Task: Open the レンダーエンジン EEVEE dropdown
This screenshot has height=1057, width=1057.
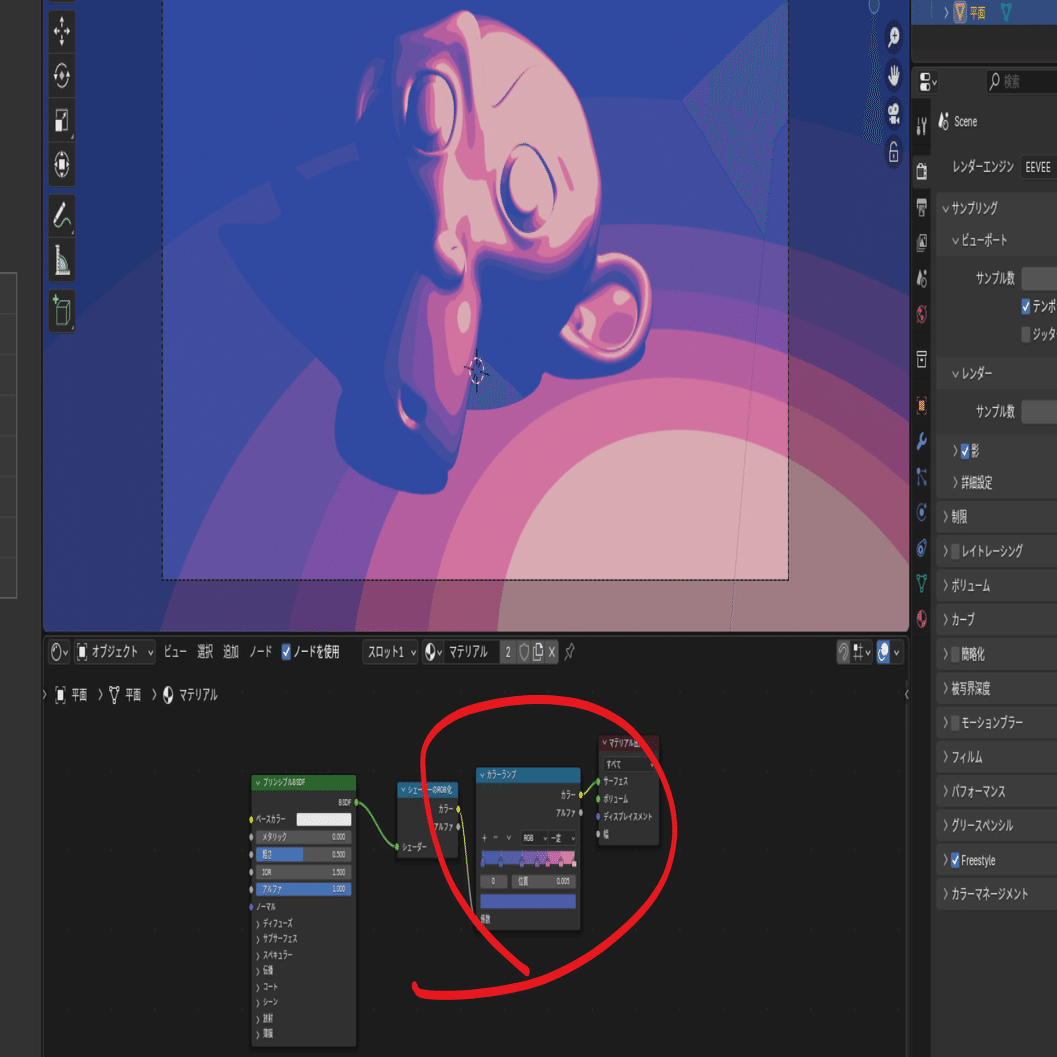Action: coord(1038,167)
